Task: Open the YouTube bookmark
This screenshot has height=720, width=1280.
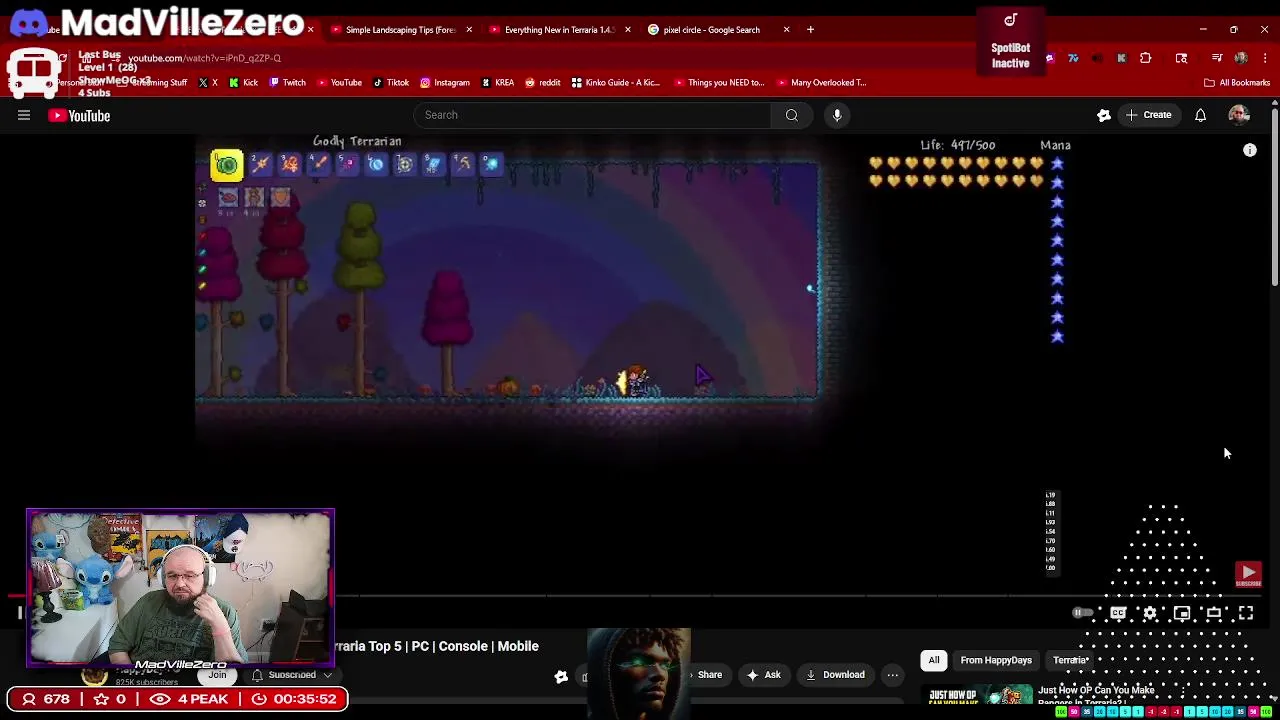Action: (339, 83)
